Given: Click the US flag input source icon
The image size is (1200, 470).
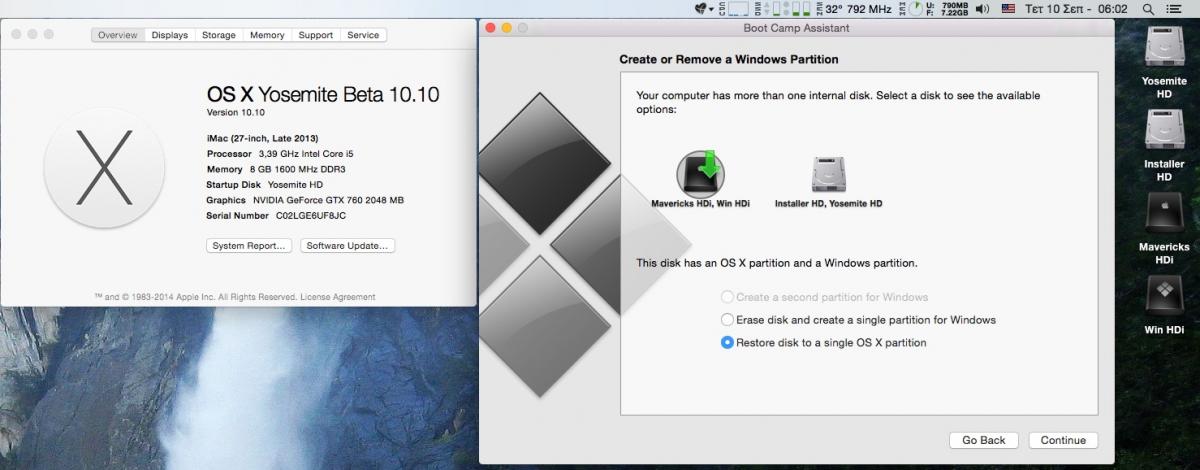Looking at the screenshot, I should pos(1009,9).
